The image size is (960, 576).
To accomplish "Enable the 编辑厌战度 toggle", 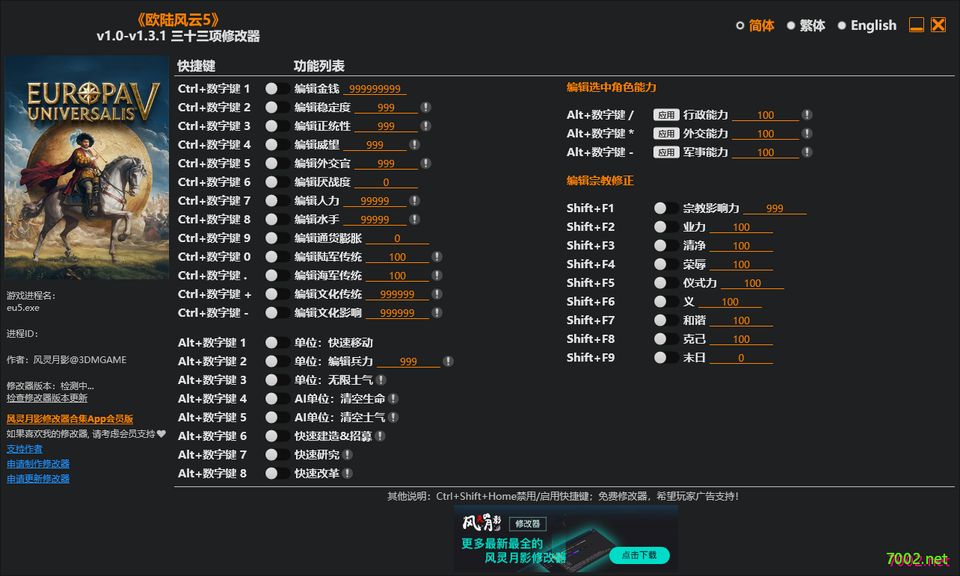I will [277, 182].
